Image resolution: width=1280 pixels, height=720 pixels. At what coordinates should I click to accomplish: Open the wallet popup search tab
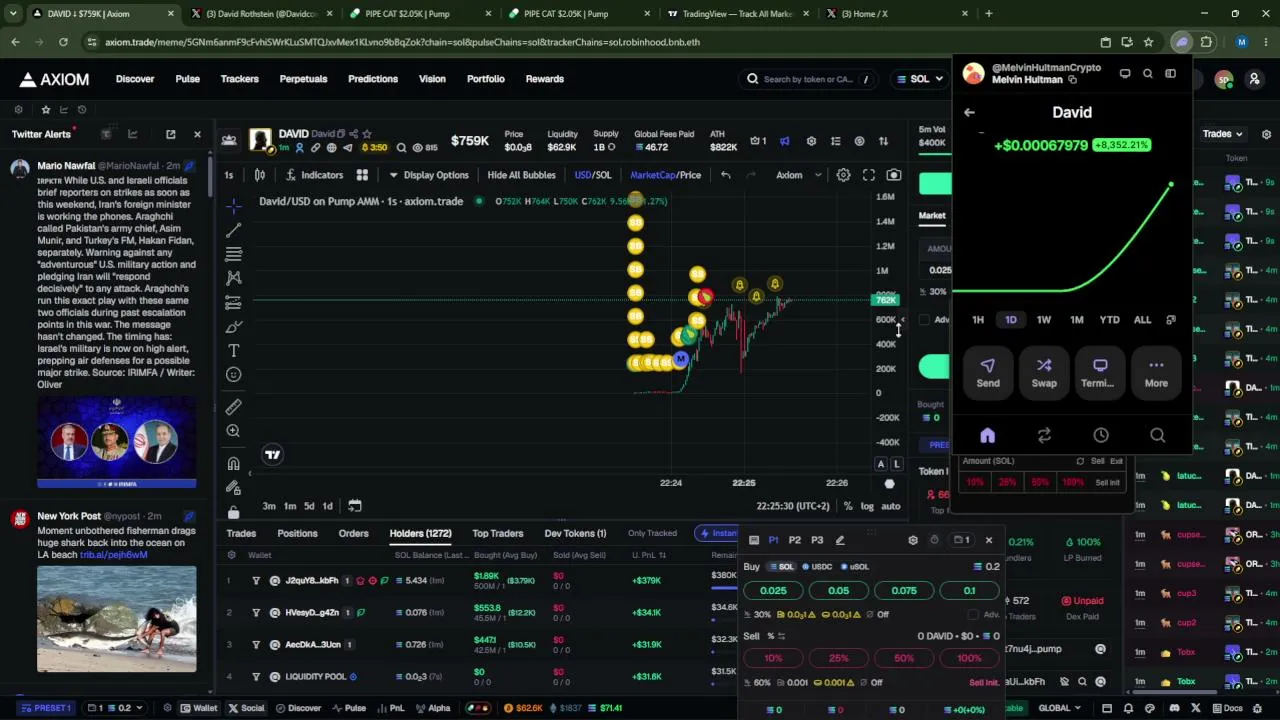point(1157,435)
